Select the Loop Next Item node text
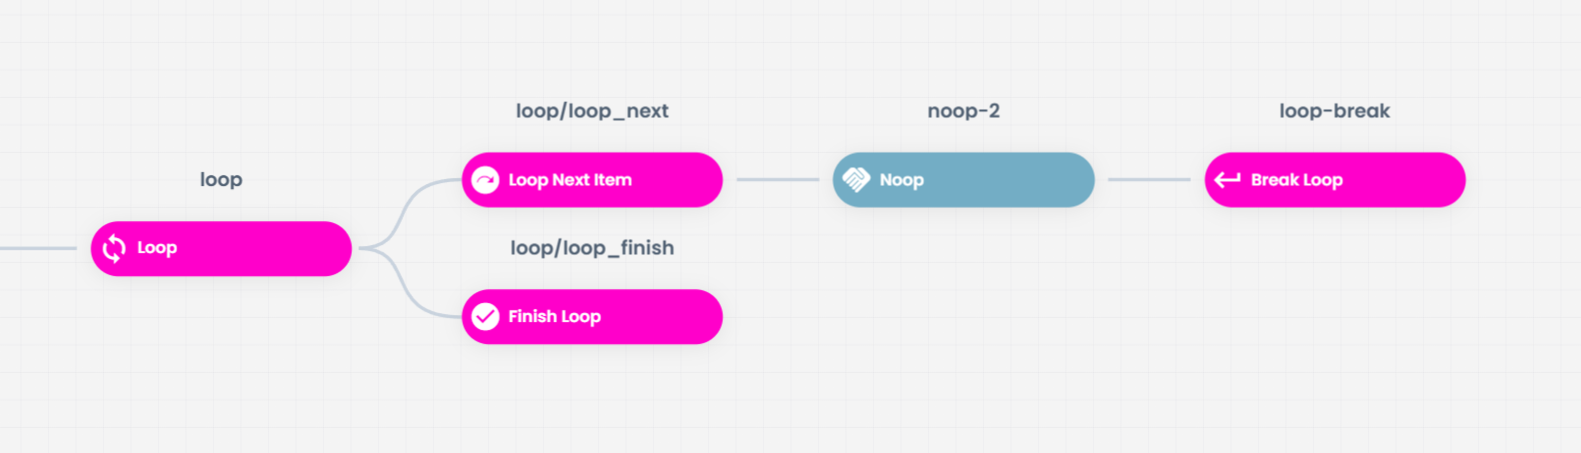 coord(570,180)
